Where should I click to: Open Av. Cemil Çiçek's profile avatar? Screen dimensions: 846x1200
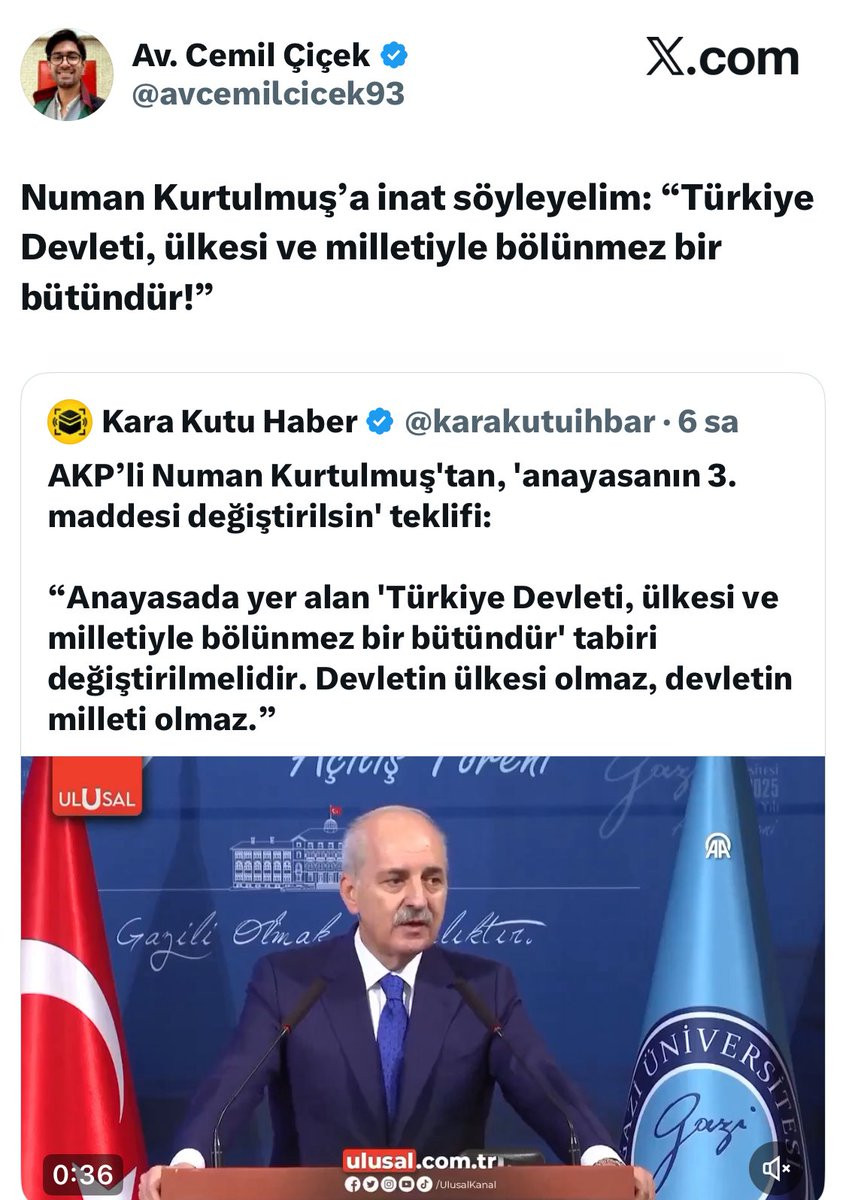67,75
